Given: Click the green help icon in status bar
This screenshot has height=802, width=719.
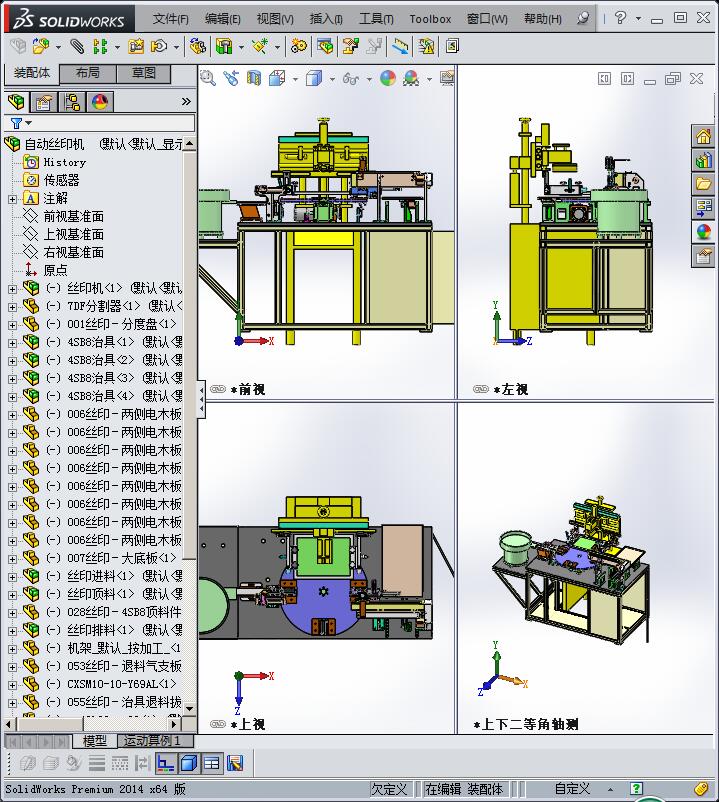Looking at the screenshot, I should pos(636,789).
